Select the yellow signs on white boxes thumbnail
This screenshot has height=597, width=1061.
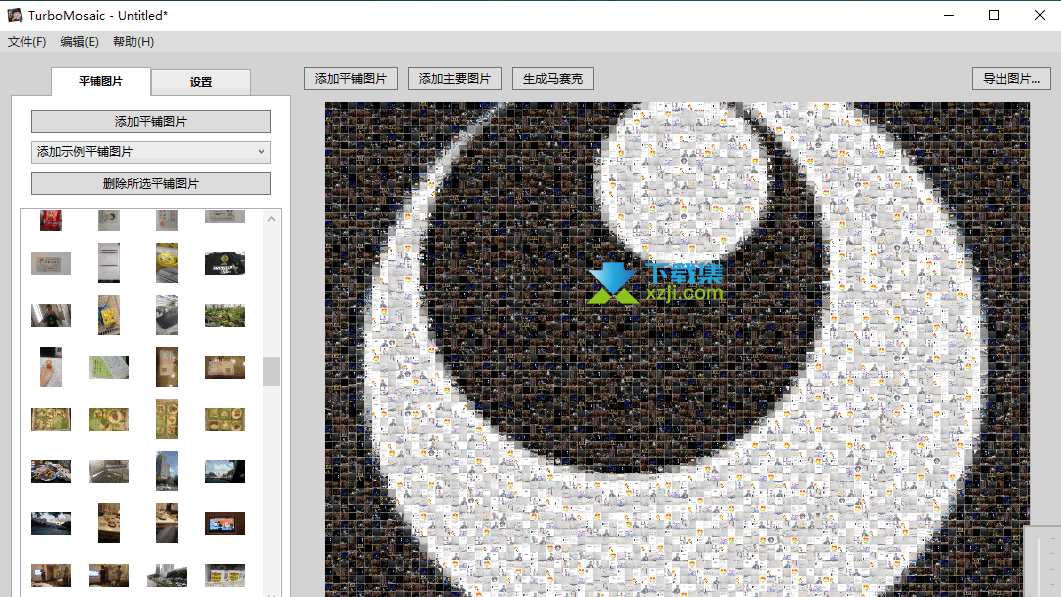click(x=225, y=575)
